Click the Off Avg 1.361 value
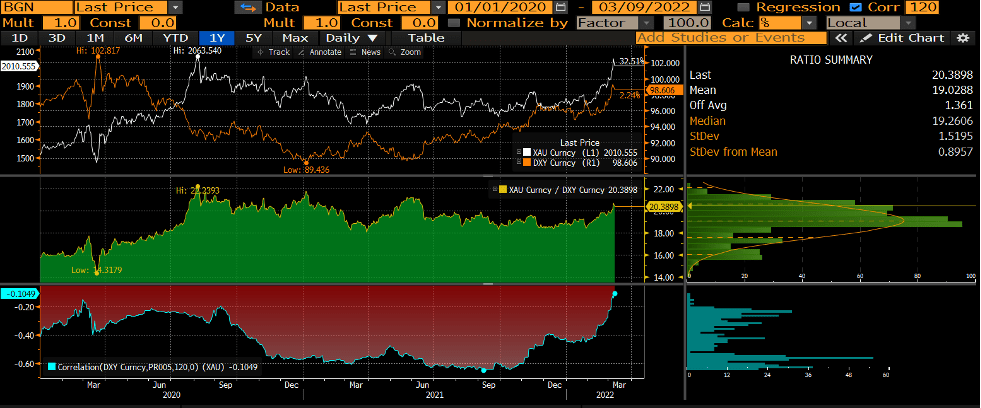The height and width of the screenshot is (408, 981). tap(958, 105)
